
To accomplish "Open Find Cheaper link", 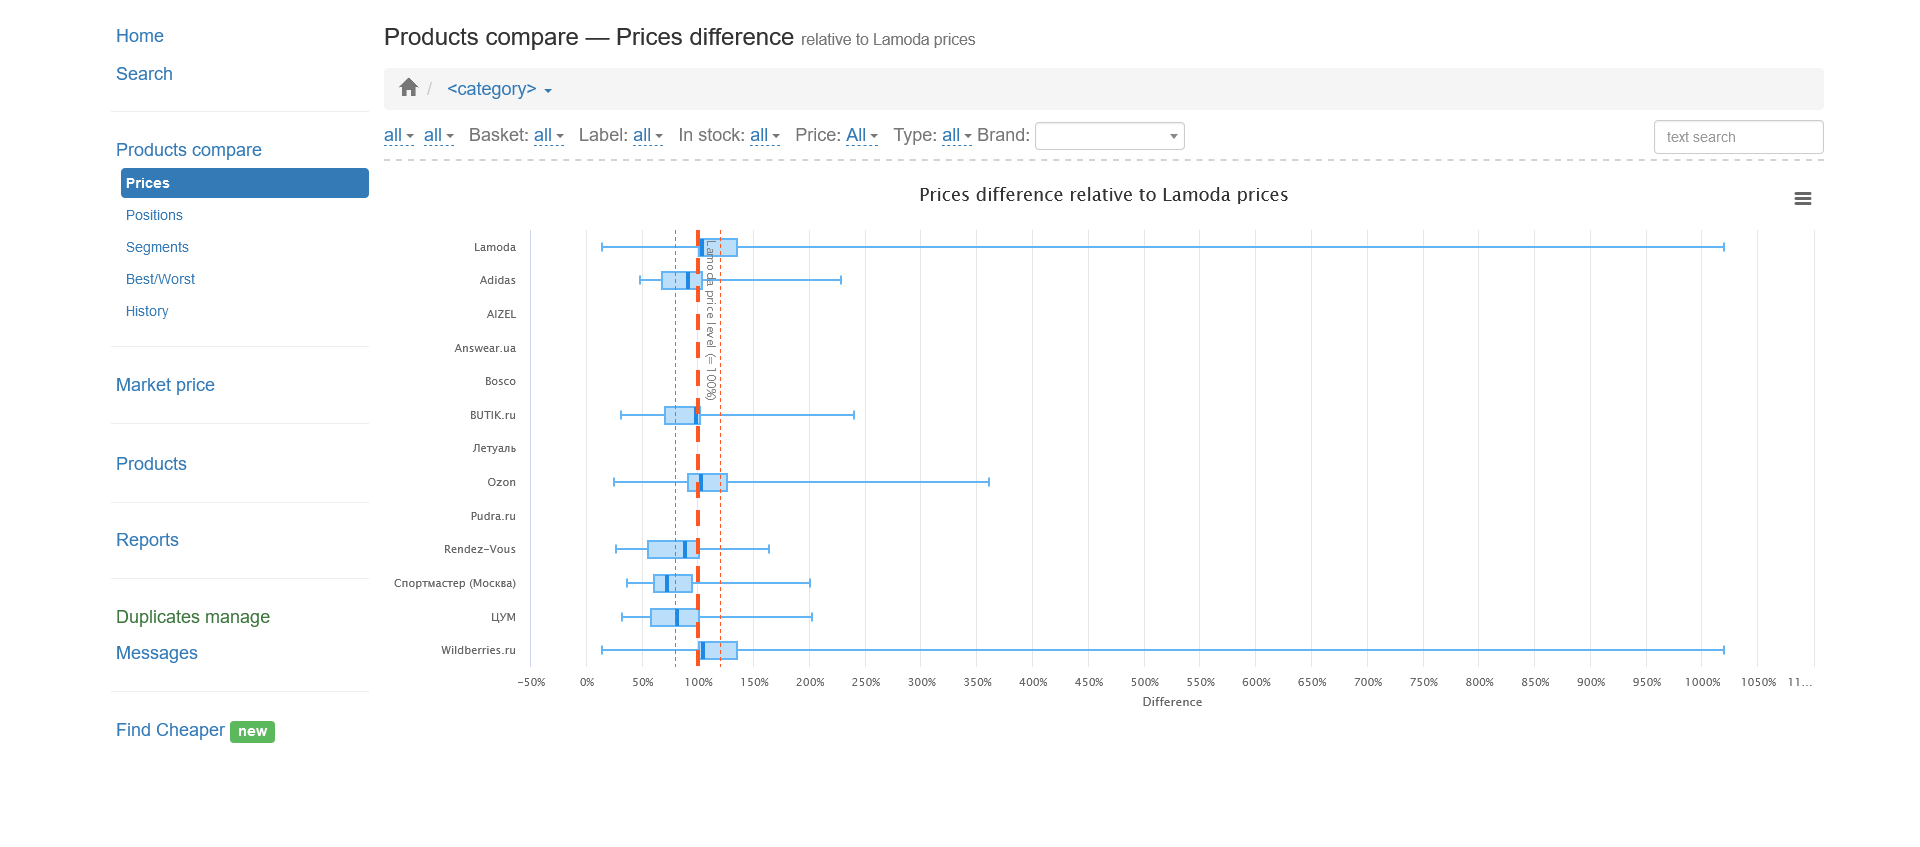I will [x=170, y=730].
